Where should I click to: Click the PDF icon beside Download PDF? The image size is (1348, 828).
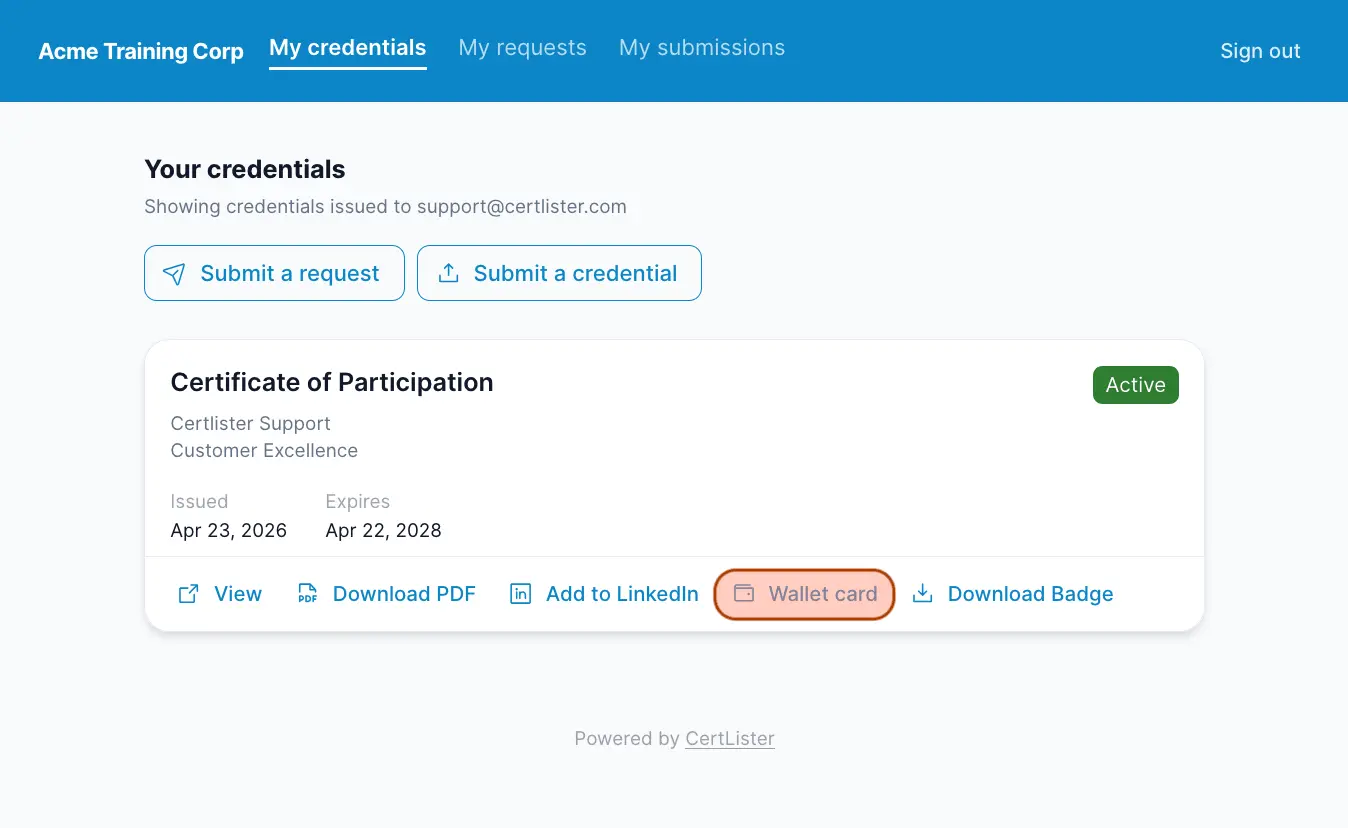306,593
